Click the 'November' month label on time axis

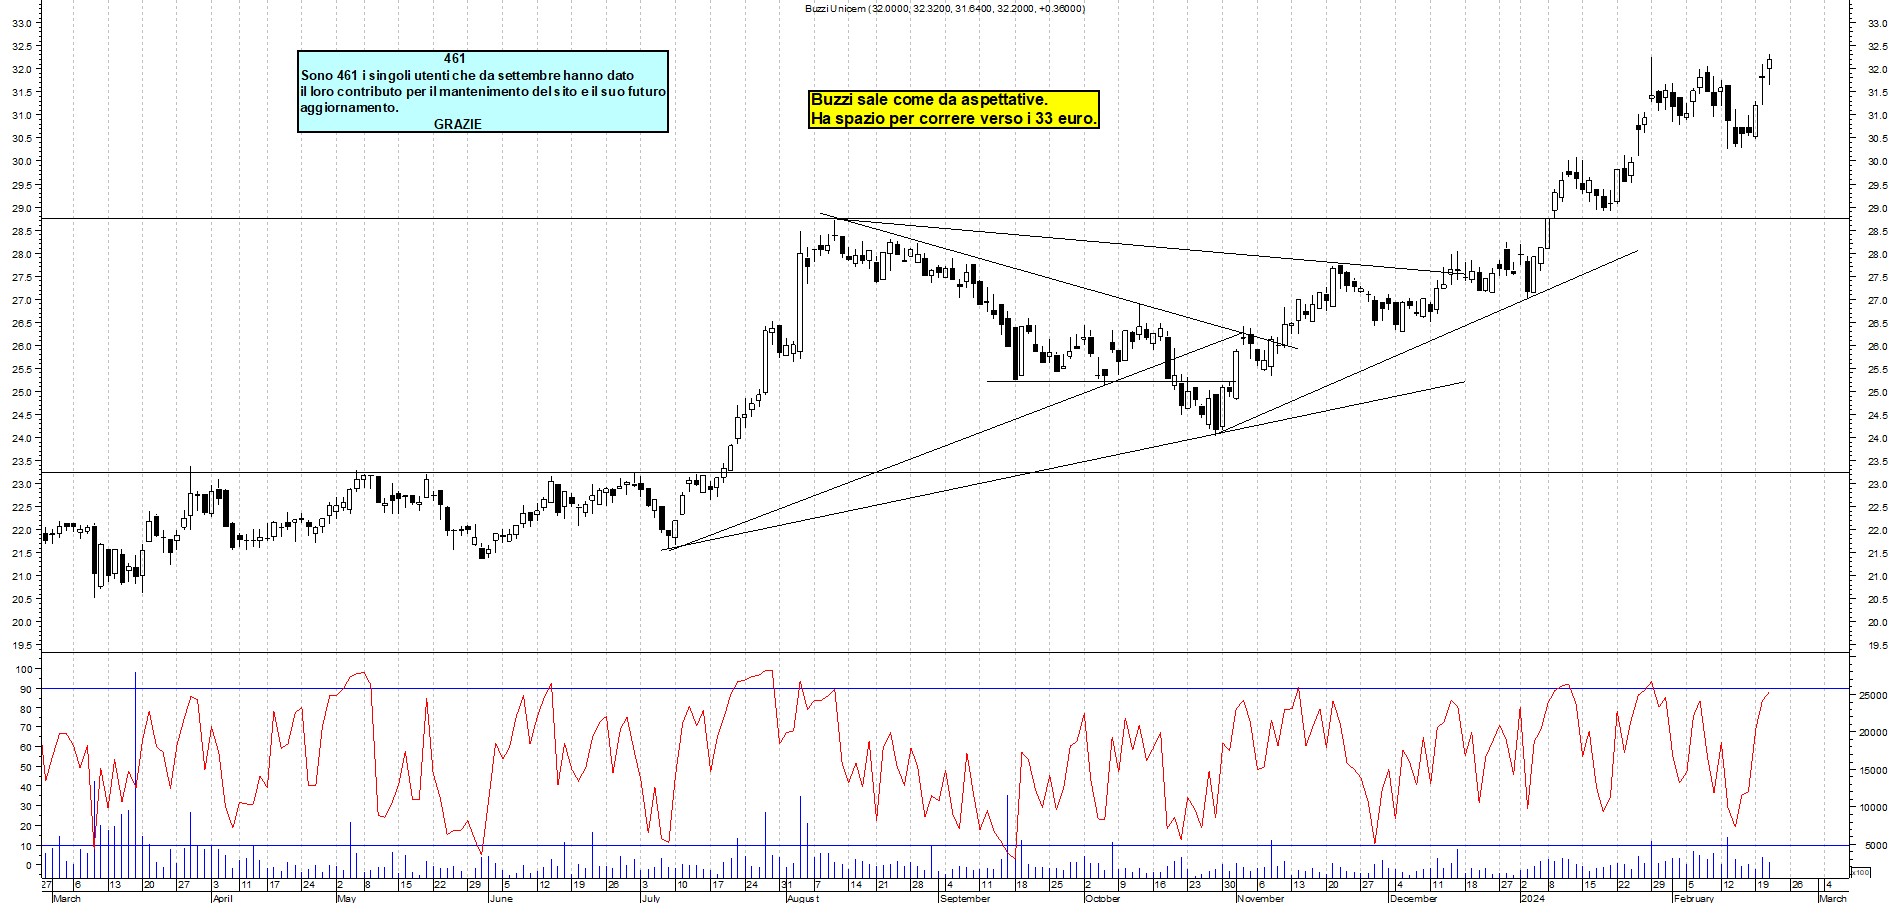[1261, 898]
